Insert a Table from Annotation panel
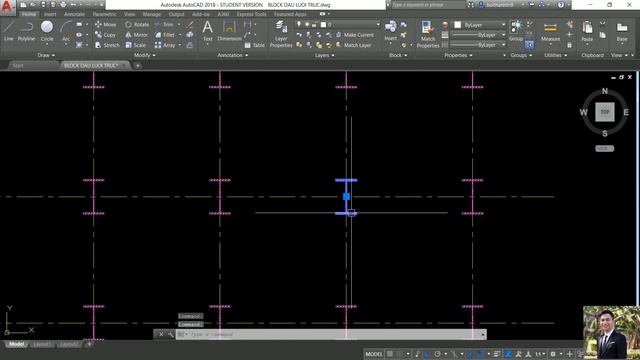The image size is (640, 360). tap(254, 45)
